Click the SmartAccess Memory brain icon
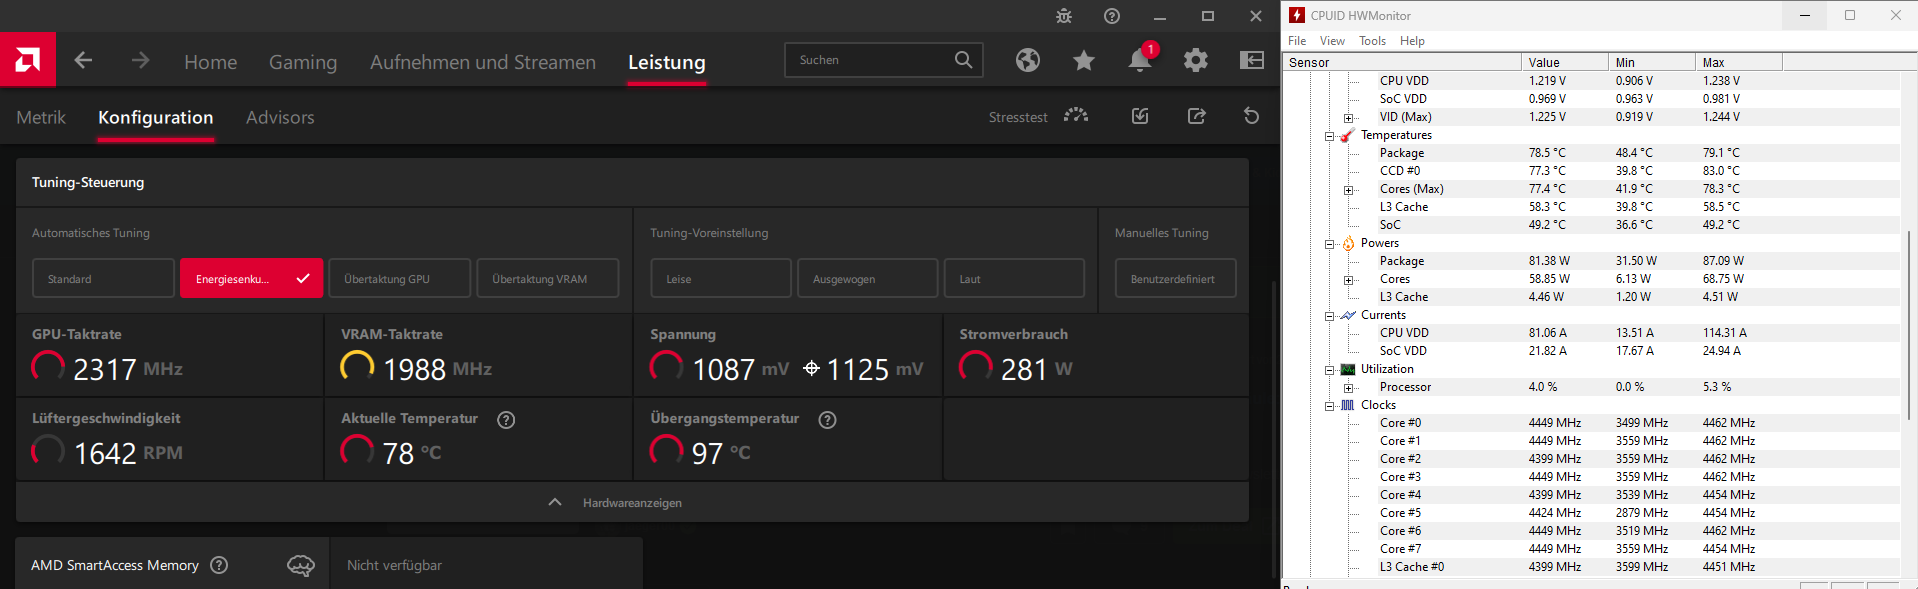 (x=301, y=566)
